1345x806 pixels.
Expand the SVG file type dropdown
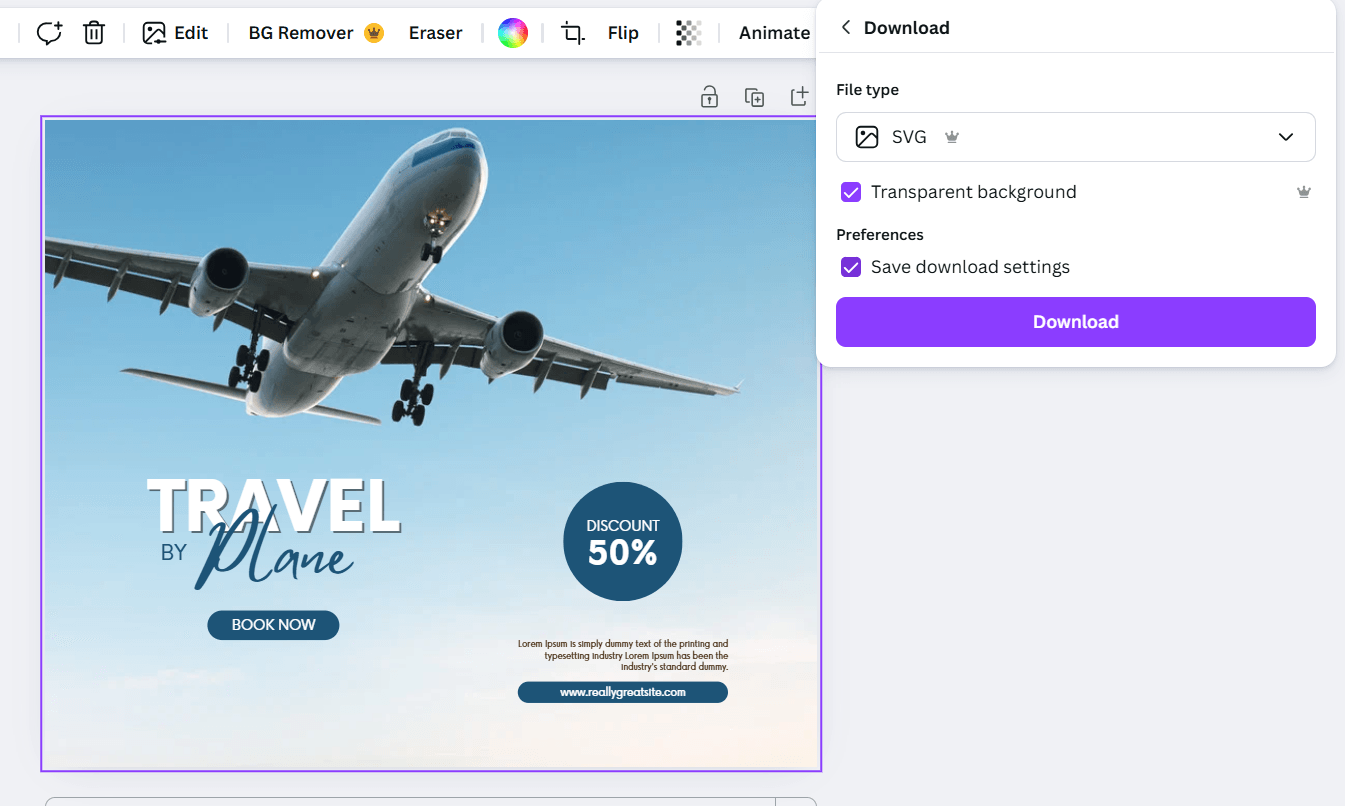1076,137
